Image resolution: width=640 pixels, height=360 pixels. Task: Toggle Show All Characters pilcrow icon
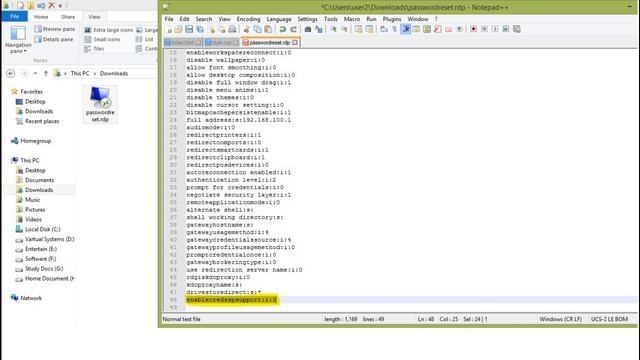[x=394, y=29]
